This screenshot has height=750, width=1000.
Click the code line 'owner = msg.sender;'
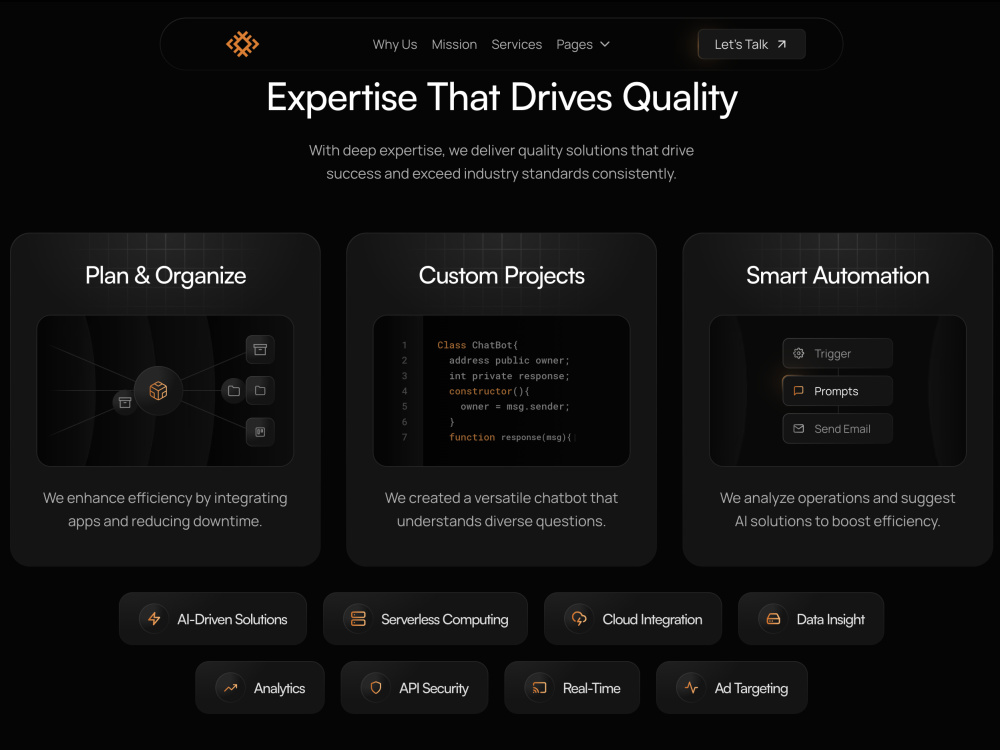pos(515,406)
